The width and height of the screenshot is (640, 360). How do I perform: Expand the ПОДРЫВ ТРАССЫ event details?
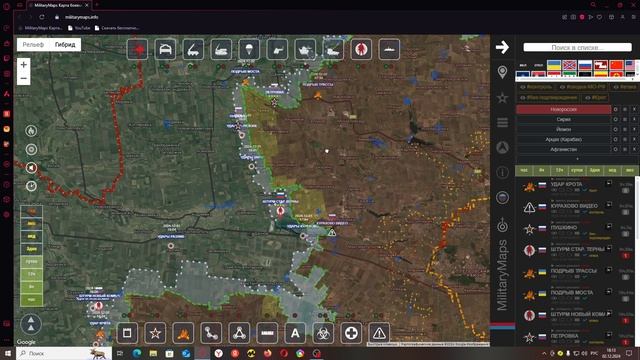tap(609, 270)
